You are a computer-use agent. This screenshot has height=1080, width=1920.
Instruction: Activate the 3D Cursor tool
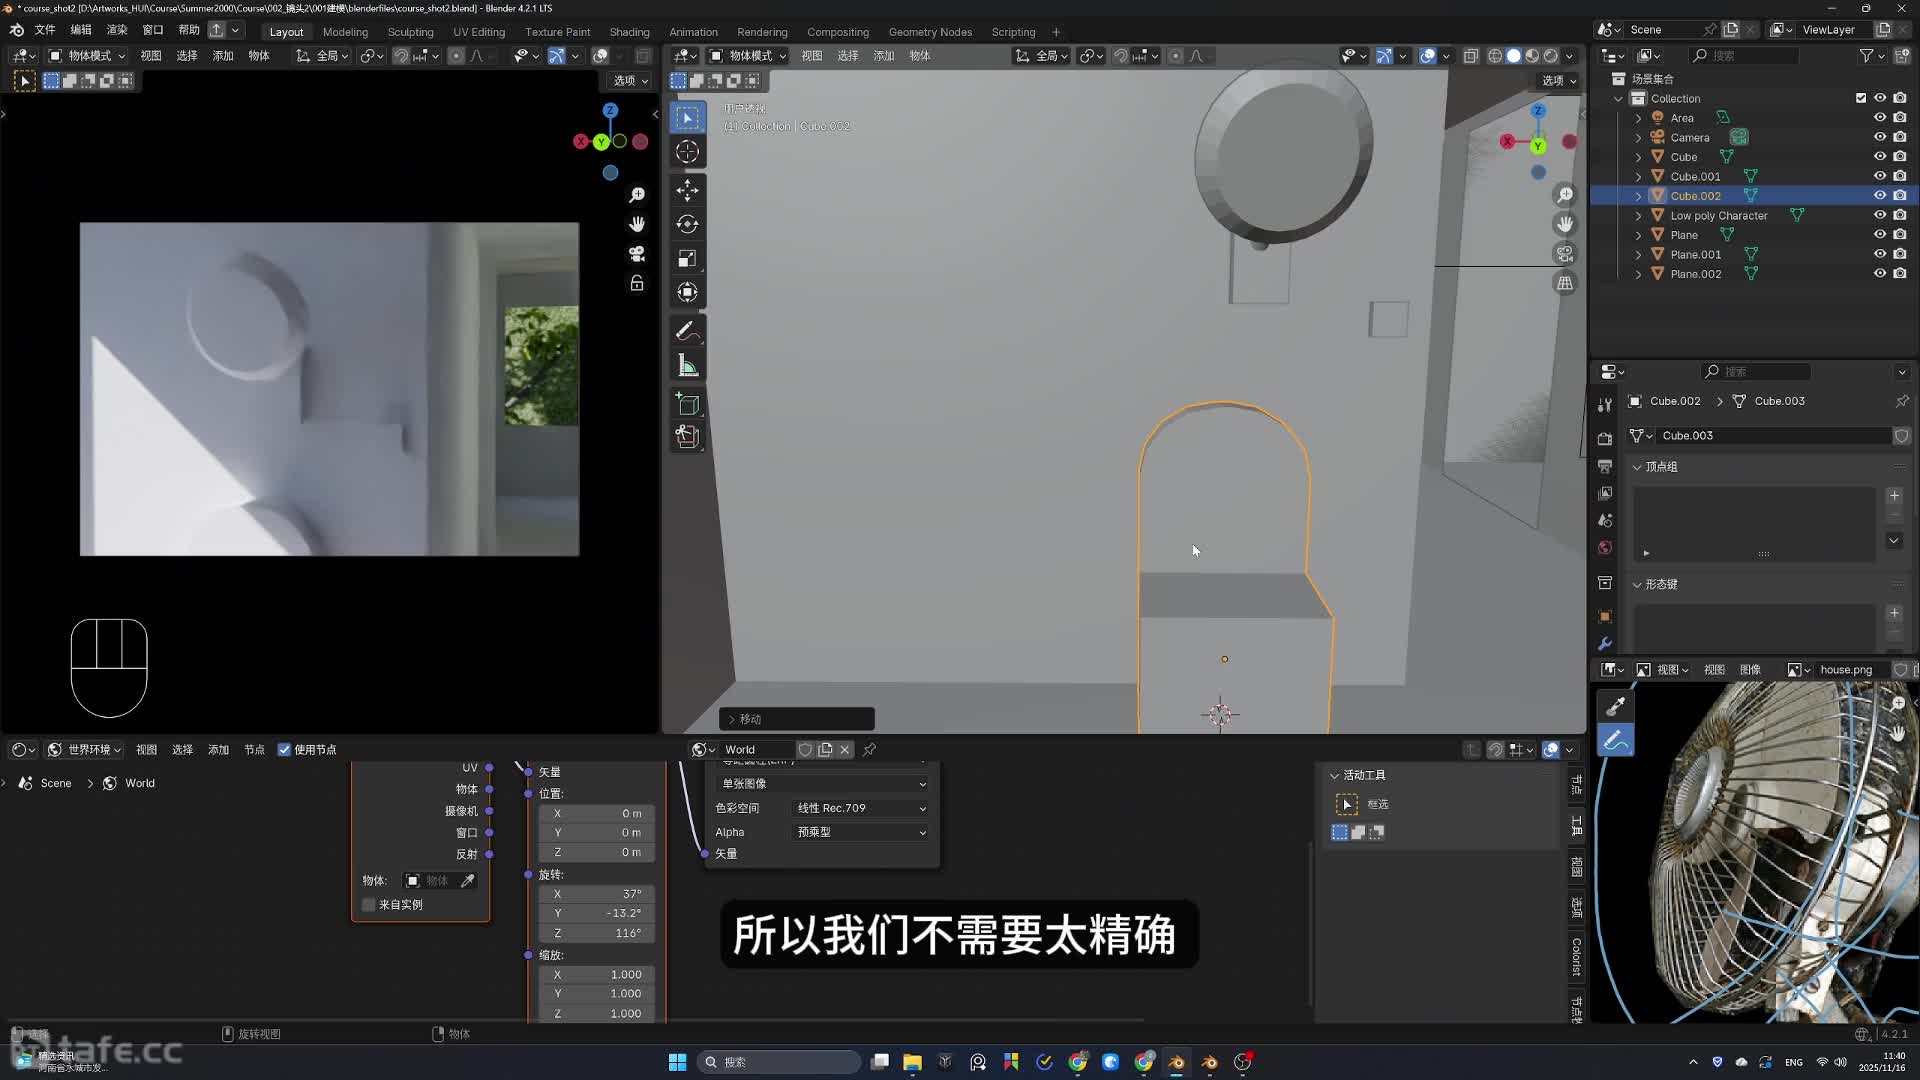point(687,152)
